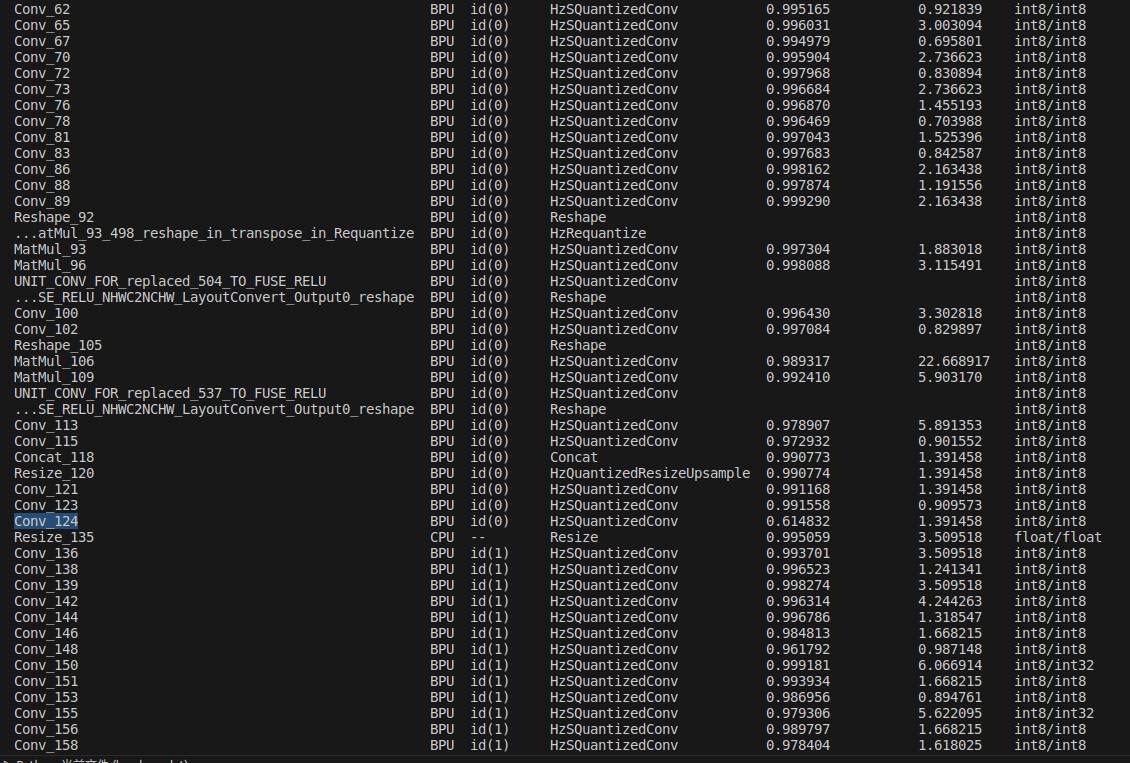Click the CPU label in the Resize_135 row
Image resolution: width=1130 pixels, height=763 pixels.
[x=442, y=537]
